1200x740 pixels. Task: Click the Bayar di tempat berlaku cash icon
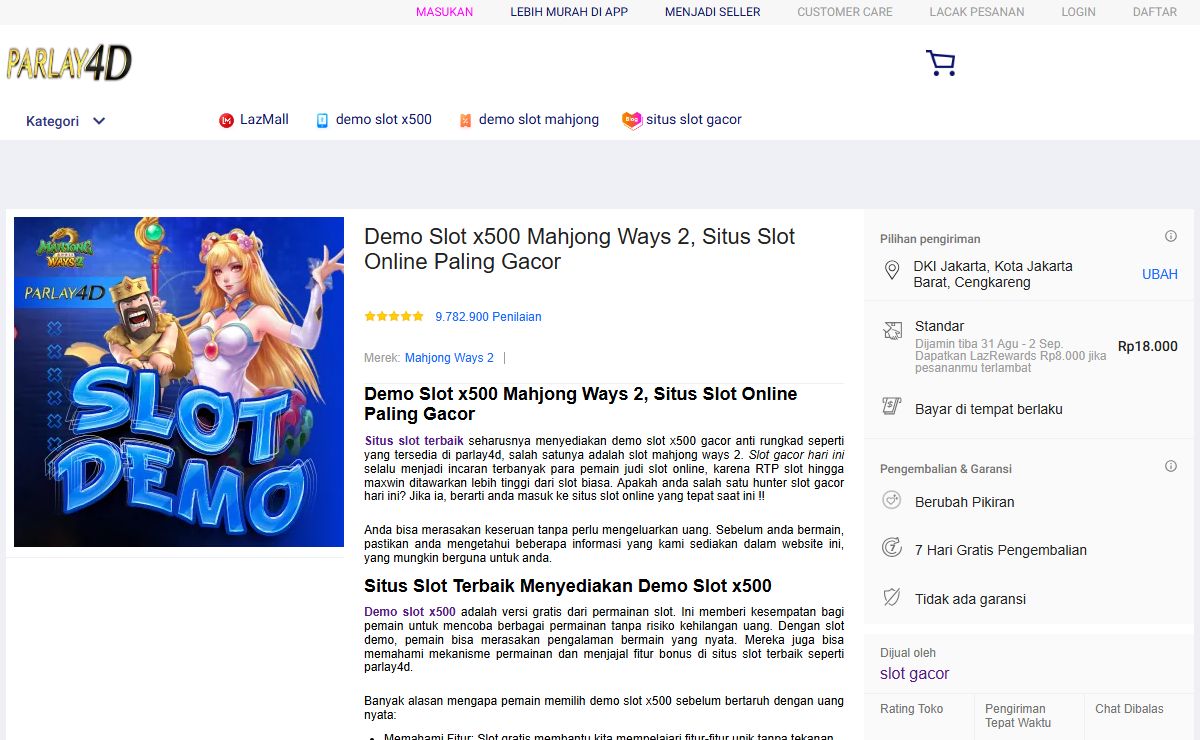coord(892,406)
